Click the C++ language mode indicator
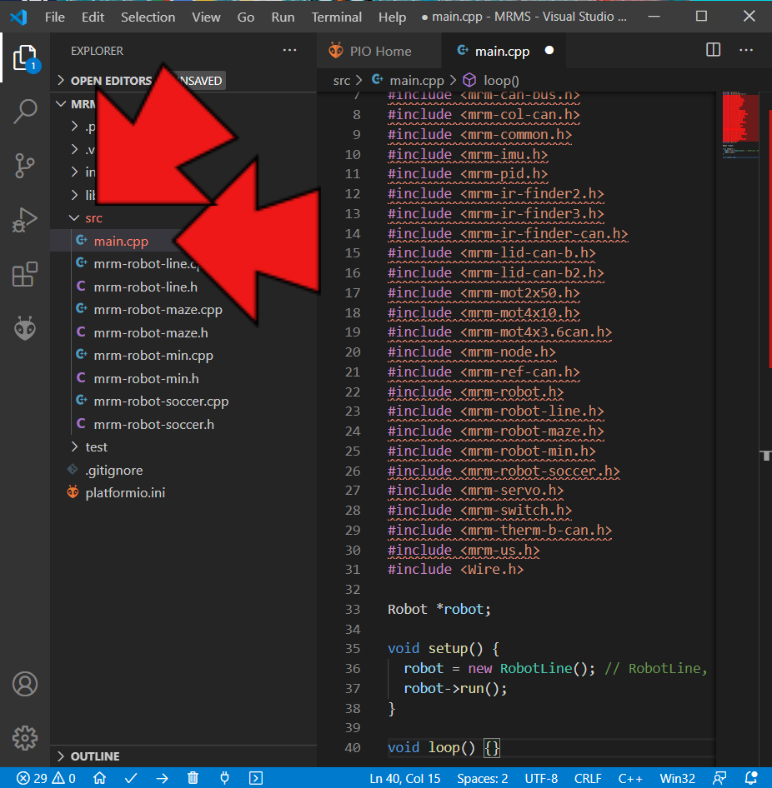772x788 pixels. (x=630, y=778)
